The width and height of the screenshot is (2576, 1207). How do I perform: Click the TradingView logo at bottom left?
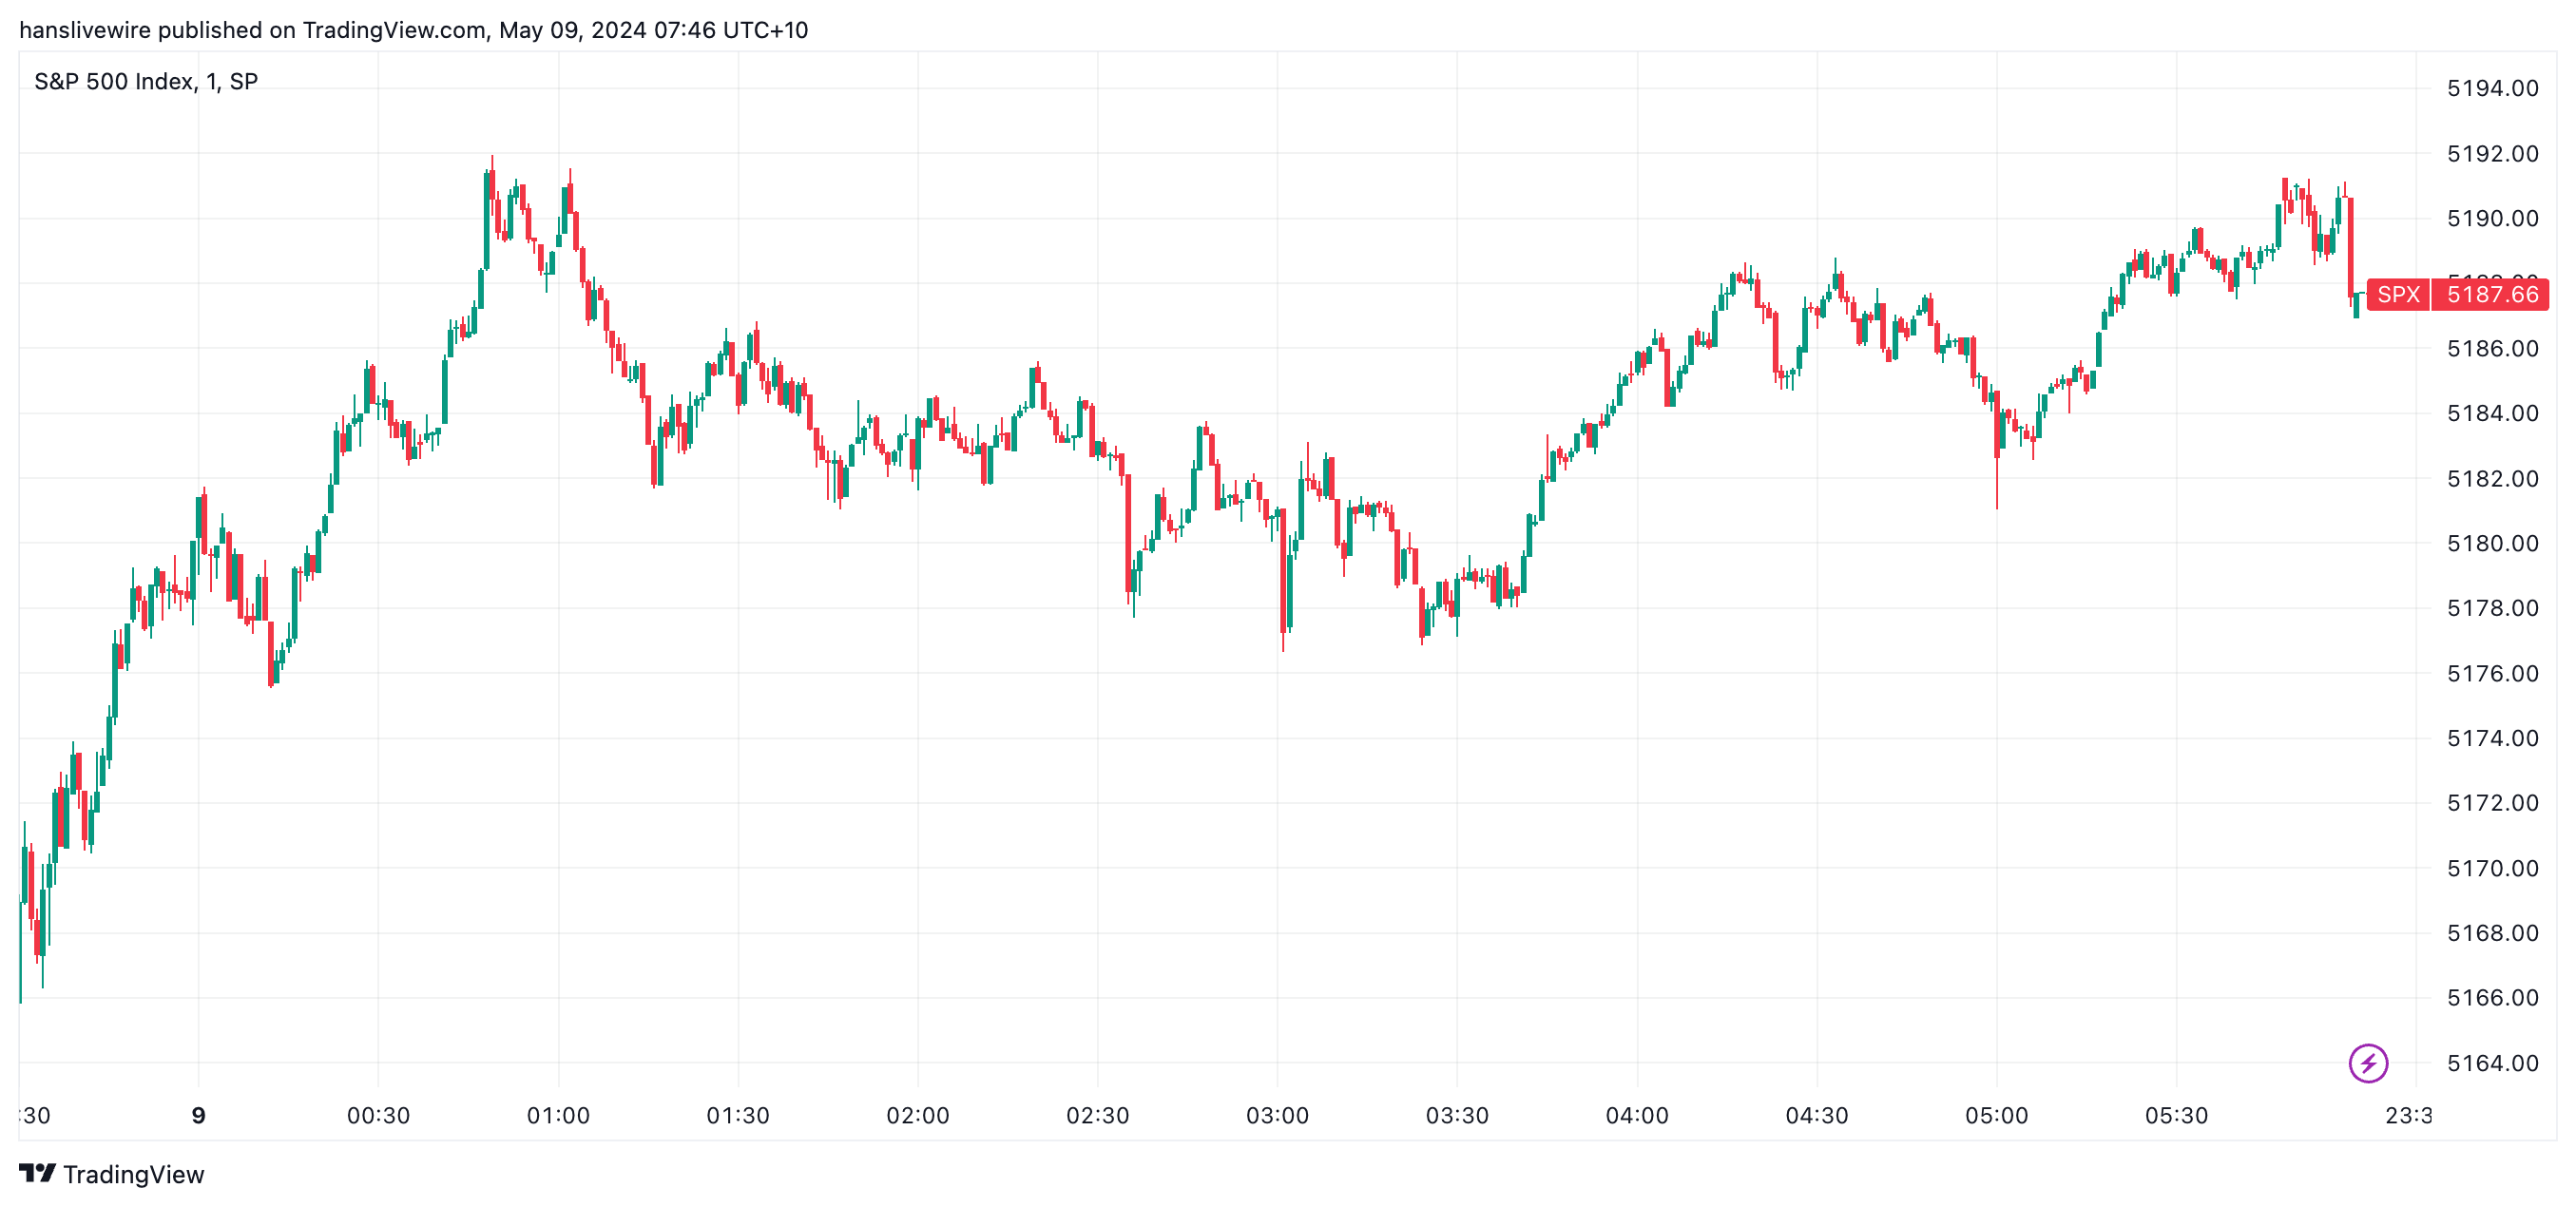tap(111, 1174)
